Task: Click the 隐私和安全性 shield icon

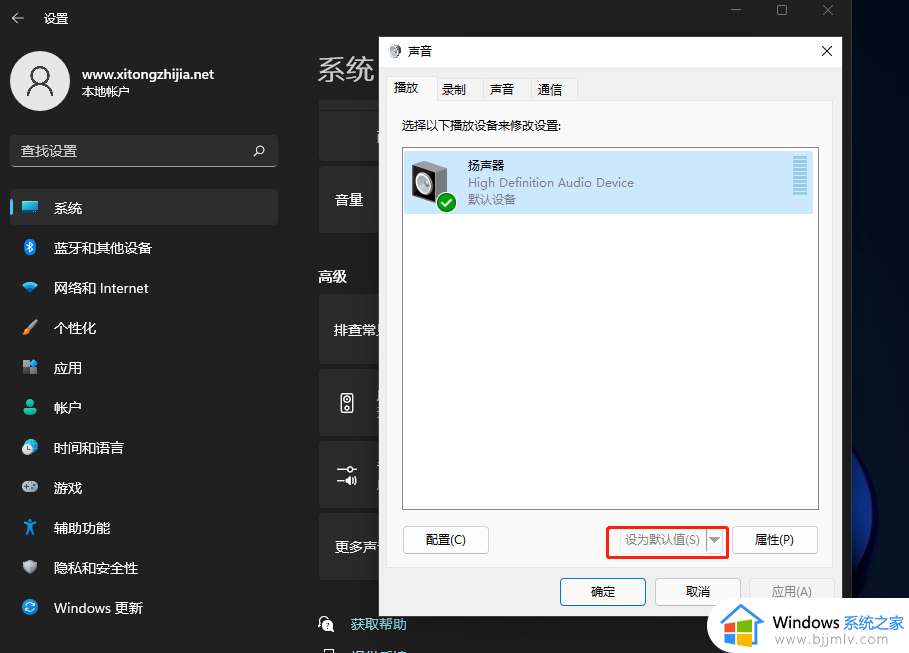Action: coord(30,567)
